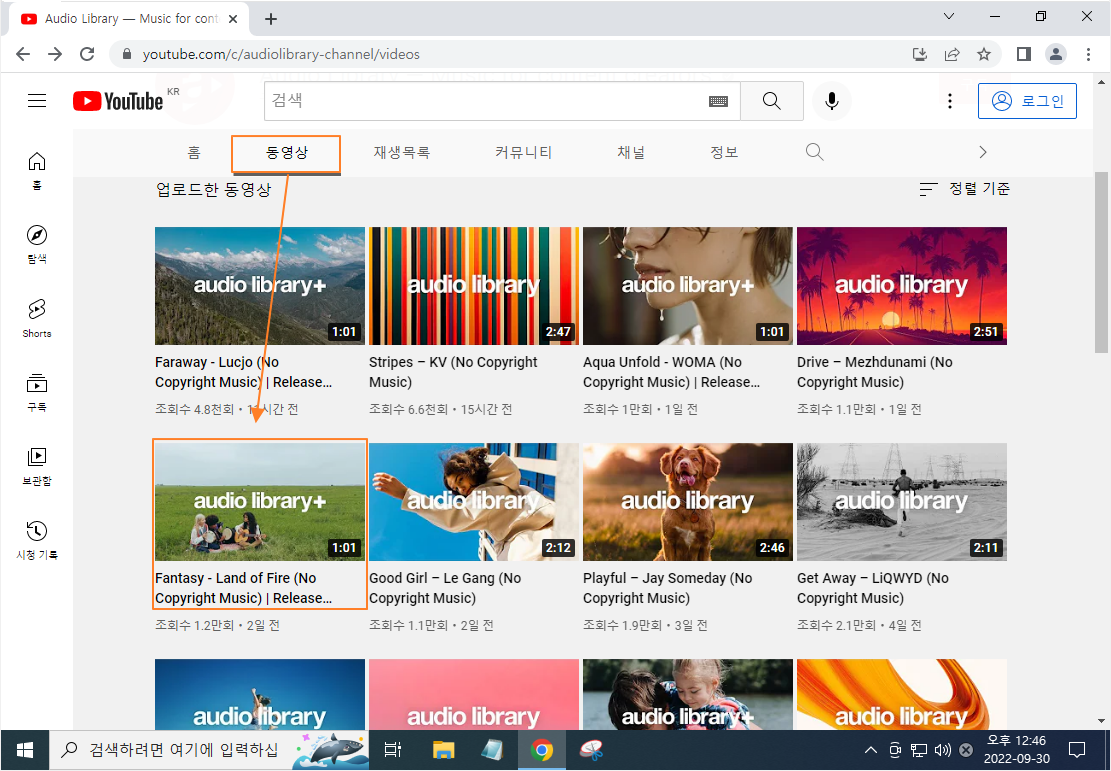Viewport: 1111px width, 771px height.
Task: Open Shorts in the left sidebar
Action: pyautogui.click(x=37, y=318)
